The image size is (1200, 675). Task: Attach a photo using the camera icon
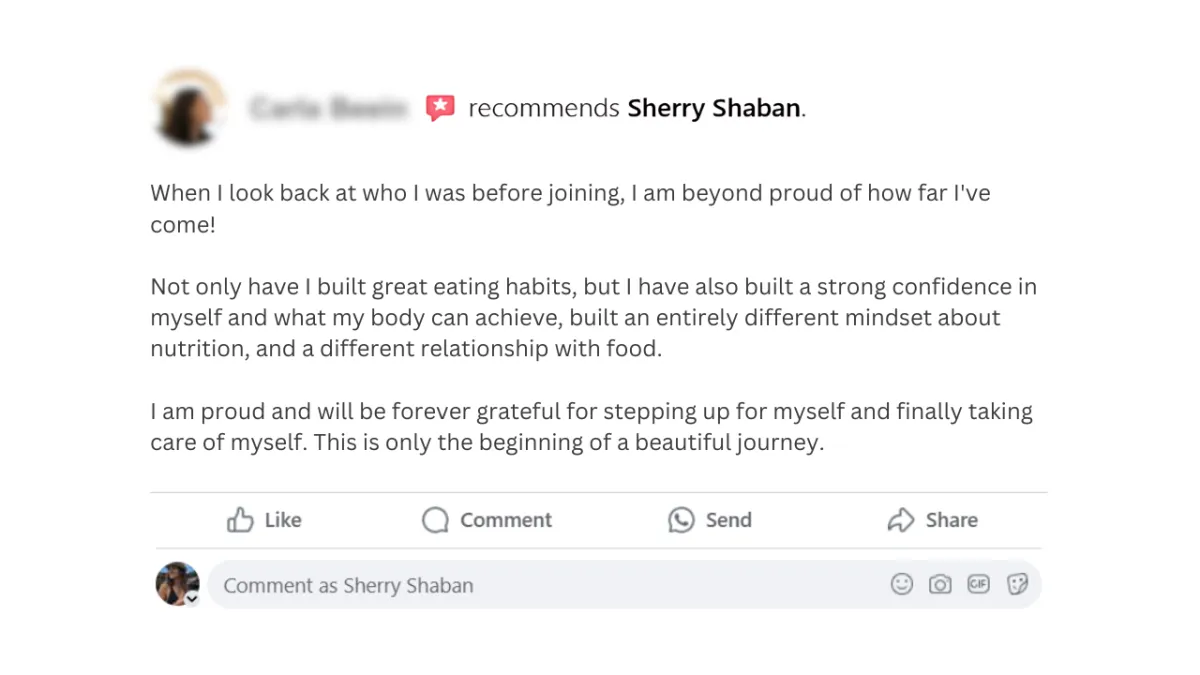940,585
